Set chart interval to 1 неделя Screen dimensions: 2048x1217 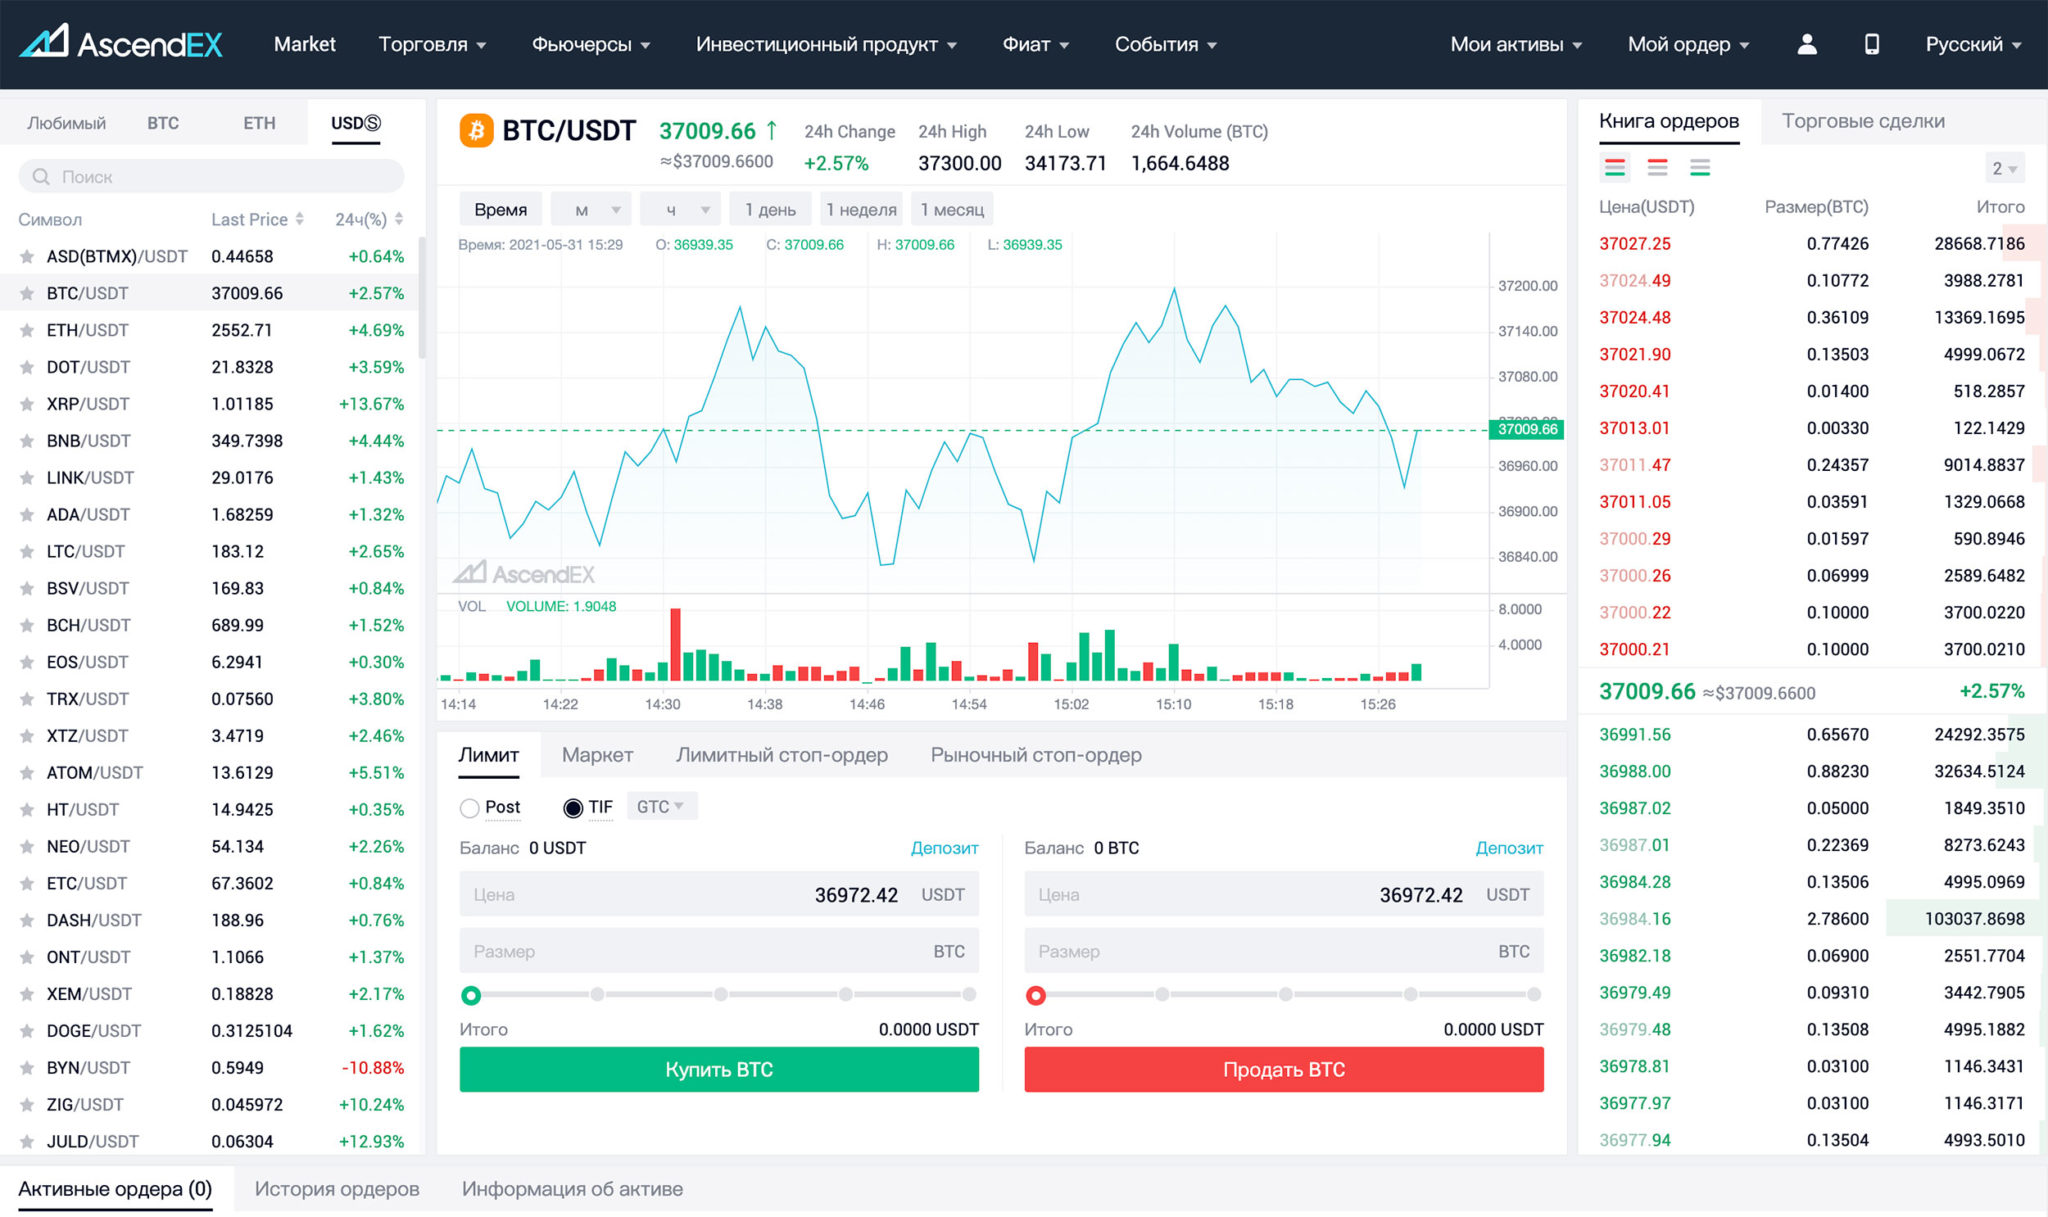coord(861,210)
